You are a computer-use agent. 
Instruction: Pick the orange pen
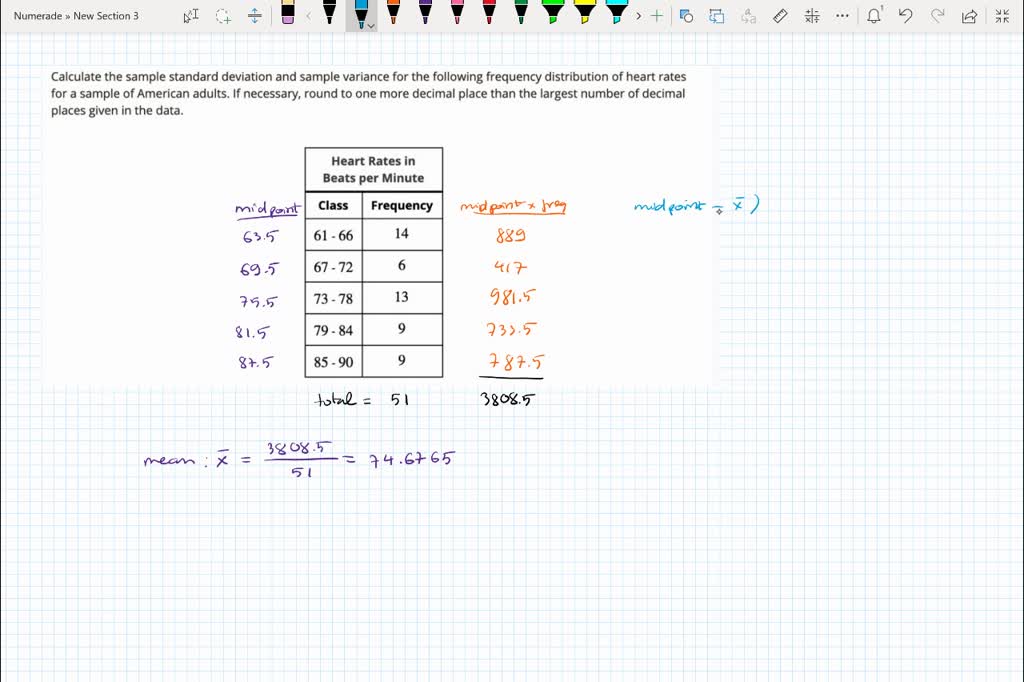coord(393,13)
